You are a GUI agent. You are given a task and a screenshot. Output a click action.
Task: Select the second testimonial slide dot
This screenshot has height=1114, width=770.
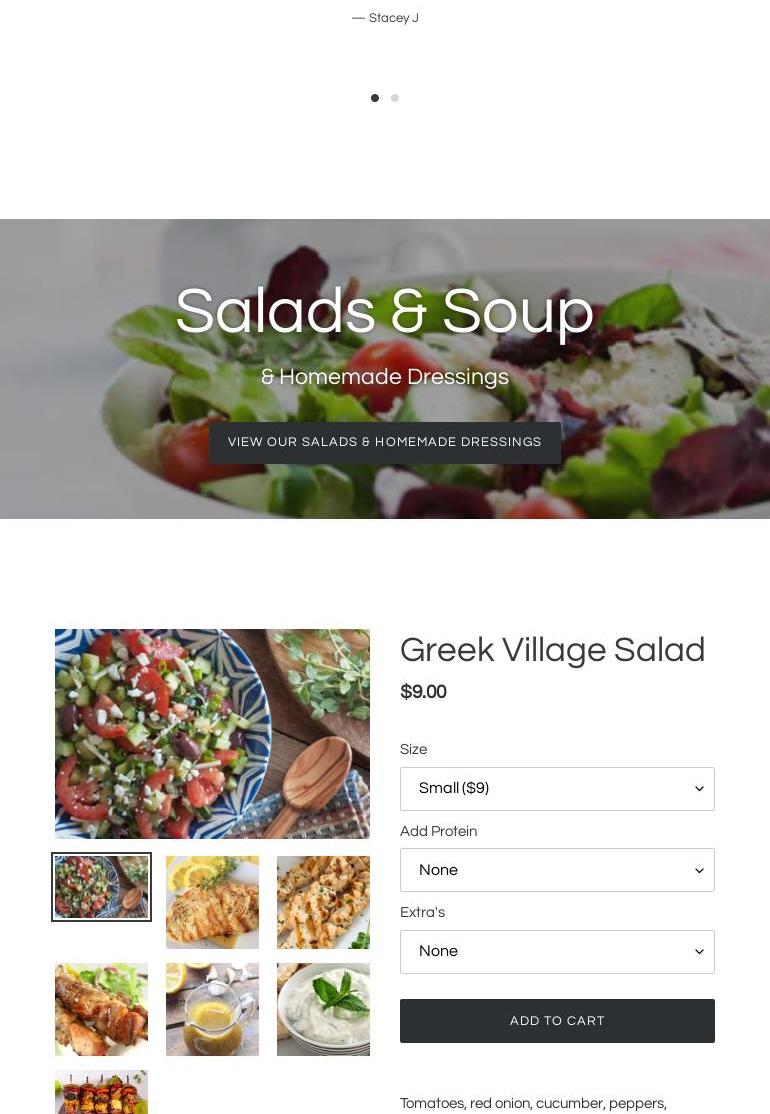click(x=395, y=98)
